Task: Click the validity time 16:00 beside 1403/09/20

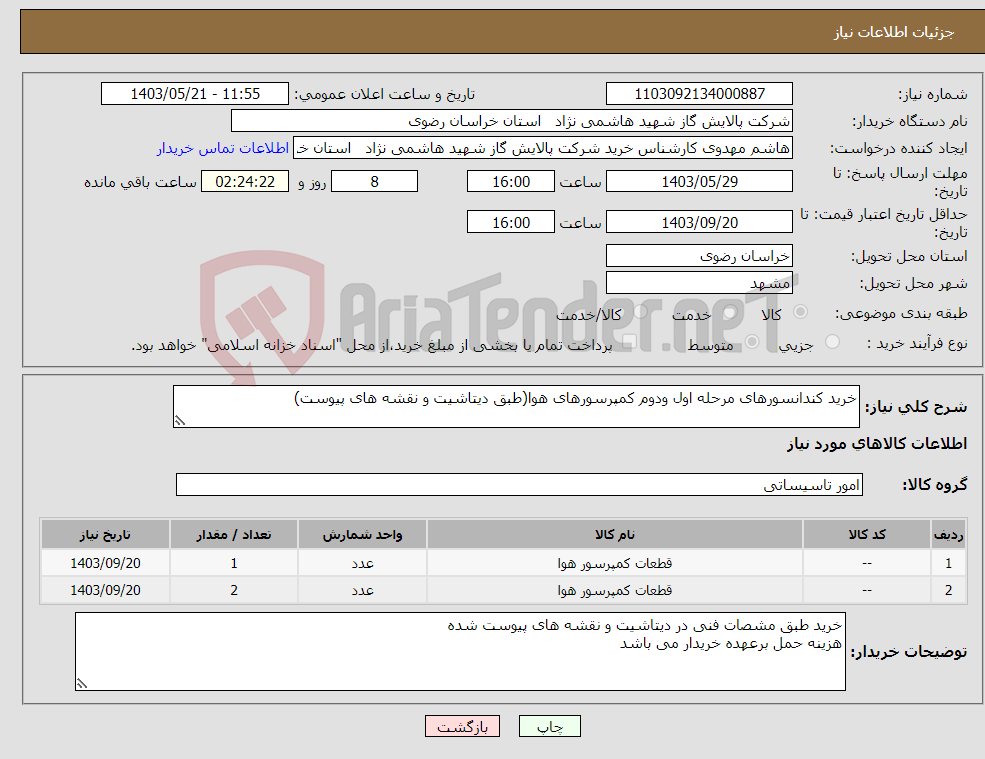Action: pyautogui.click(x=511, y=222)
